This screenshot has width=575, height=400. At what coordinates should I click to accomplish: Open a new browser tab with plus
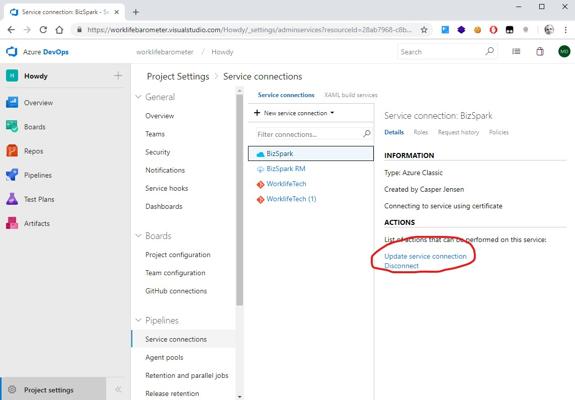(136, 12)
